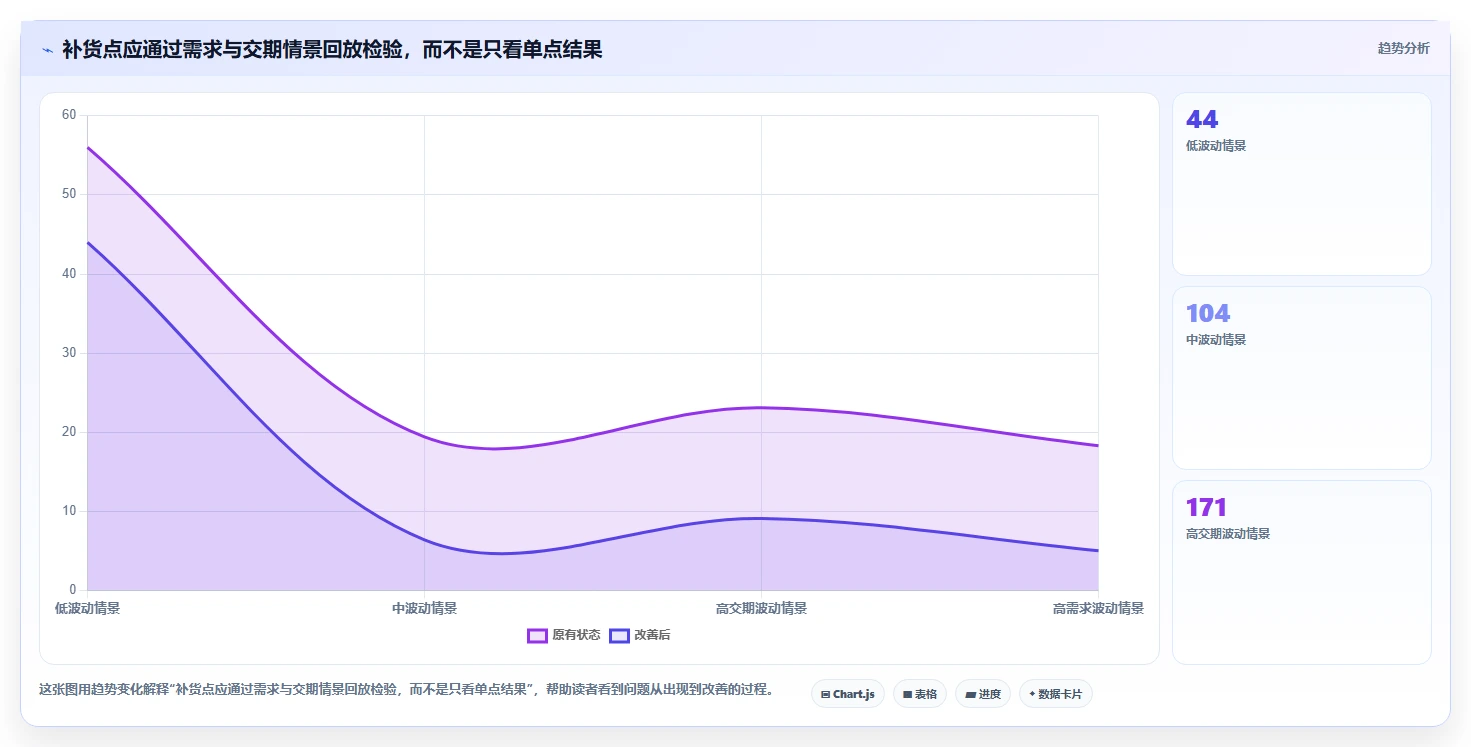Hide the 改善后 series via legend text
The height and width of the screenshot is (747, 1471).
[x=652, y=636]
